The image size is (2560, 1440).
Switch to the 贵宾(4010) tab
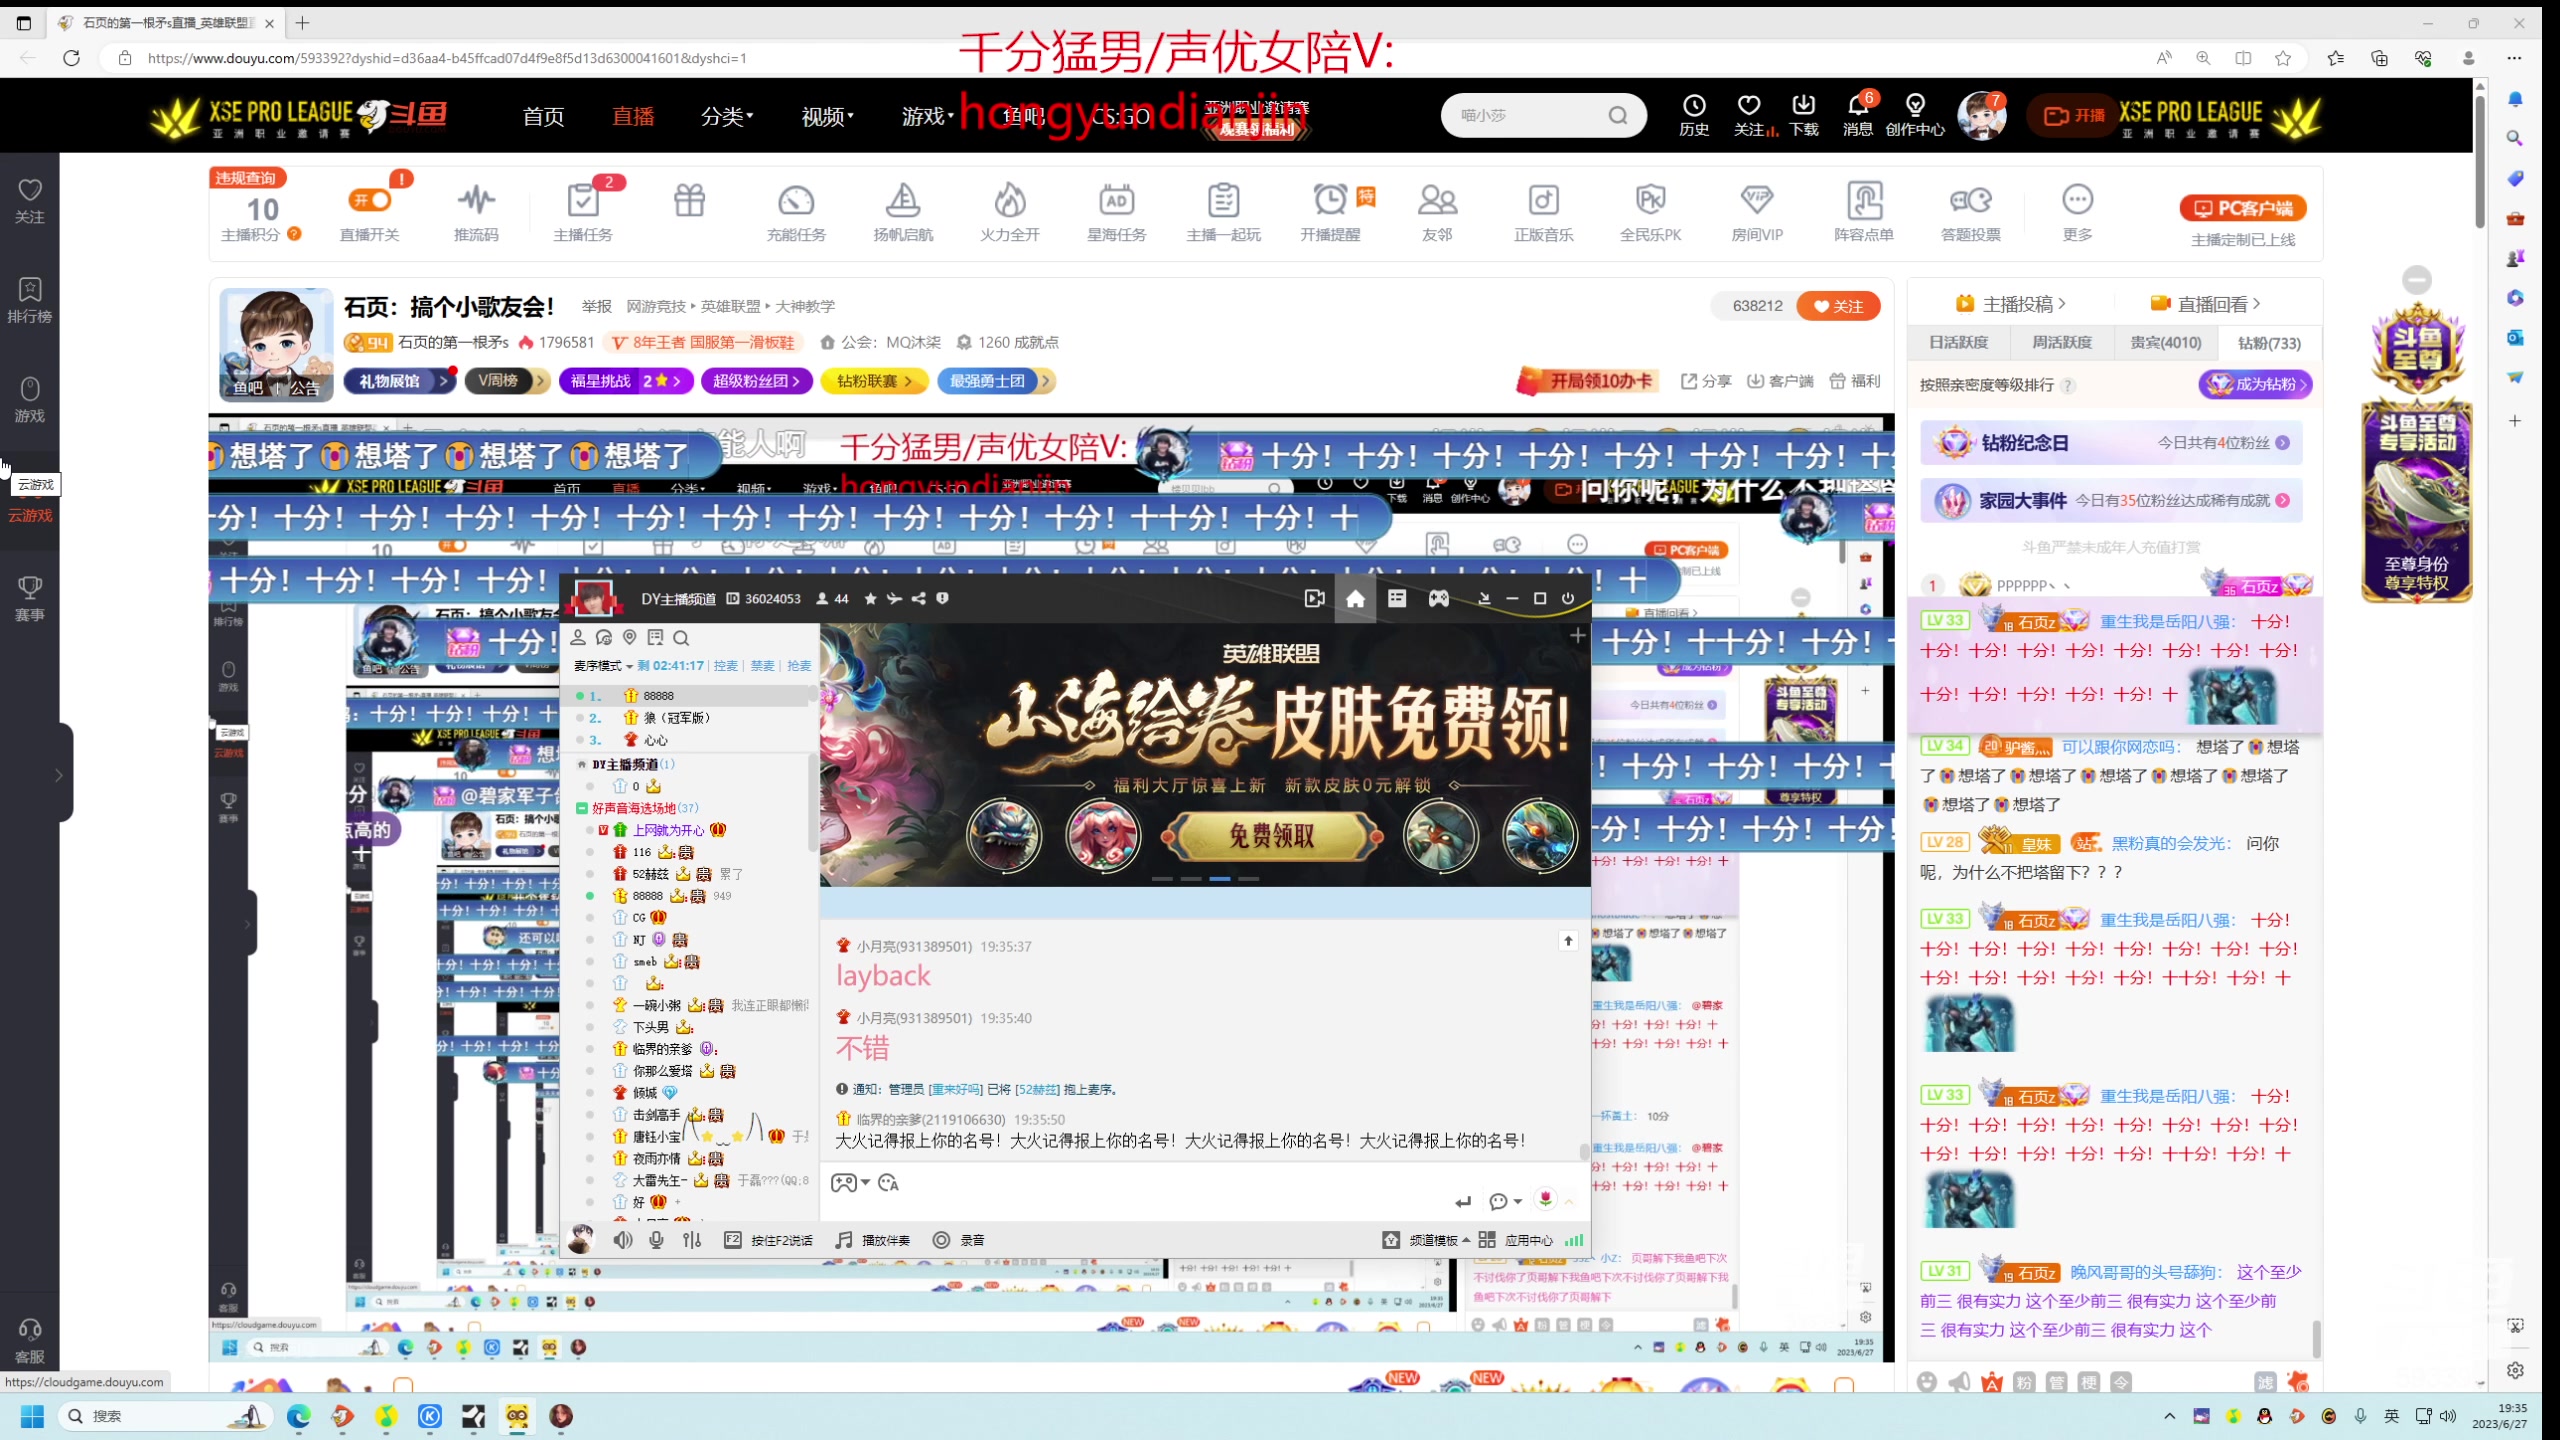(x=2165, y=342)
